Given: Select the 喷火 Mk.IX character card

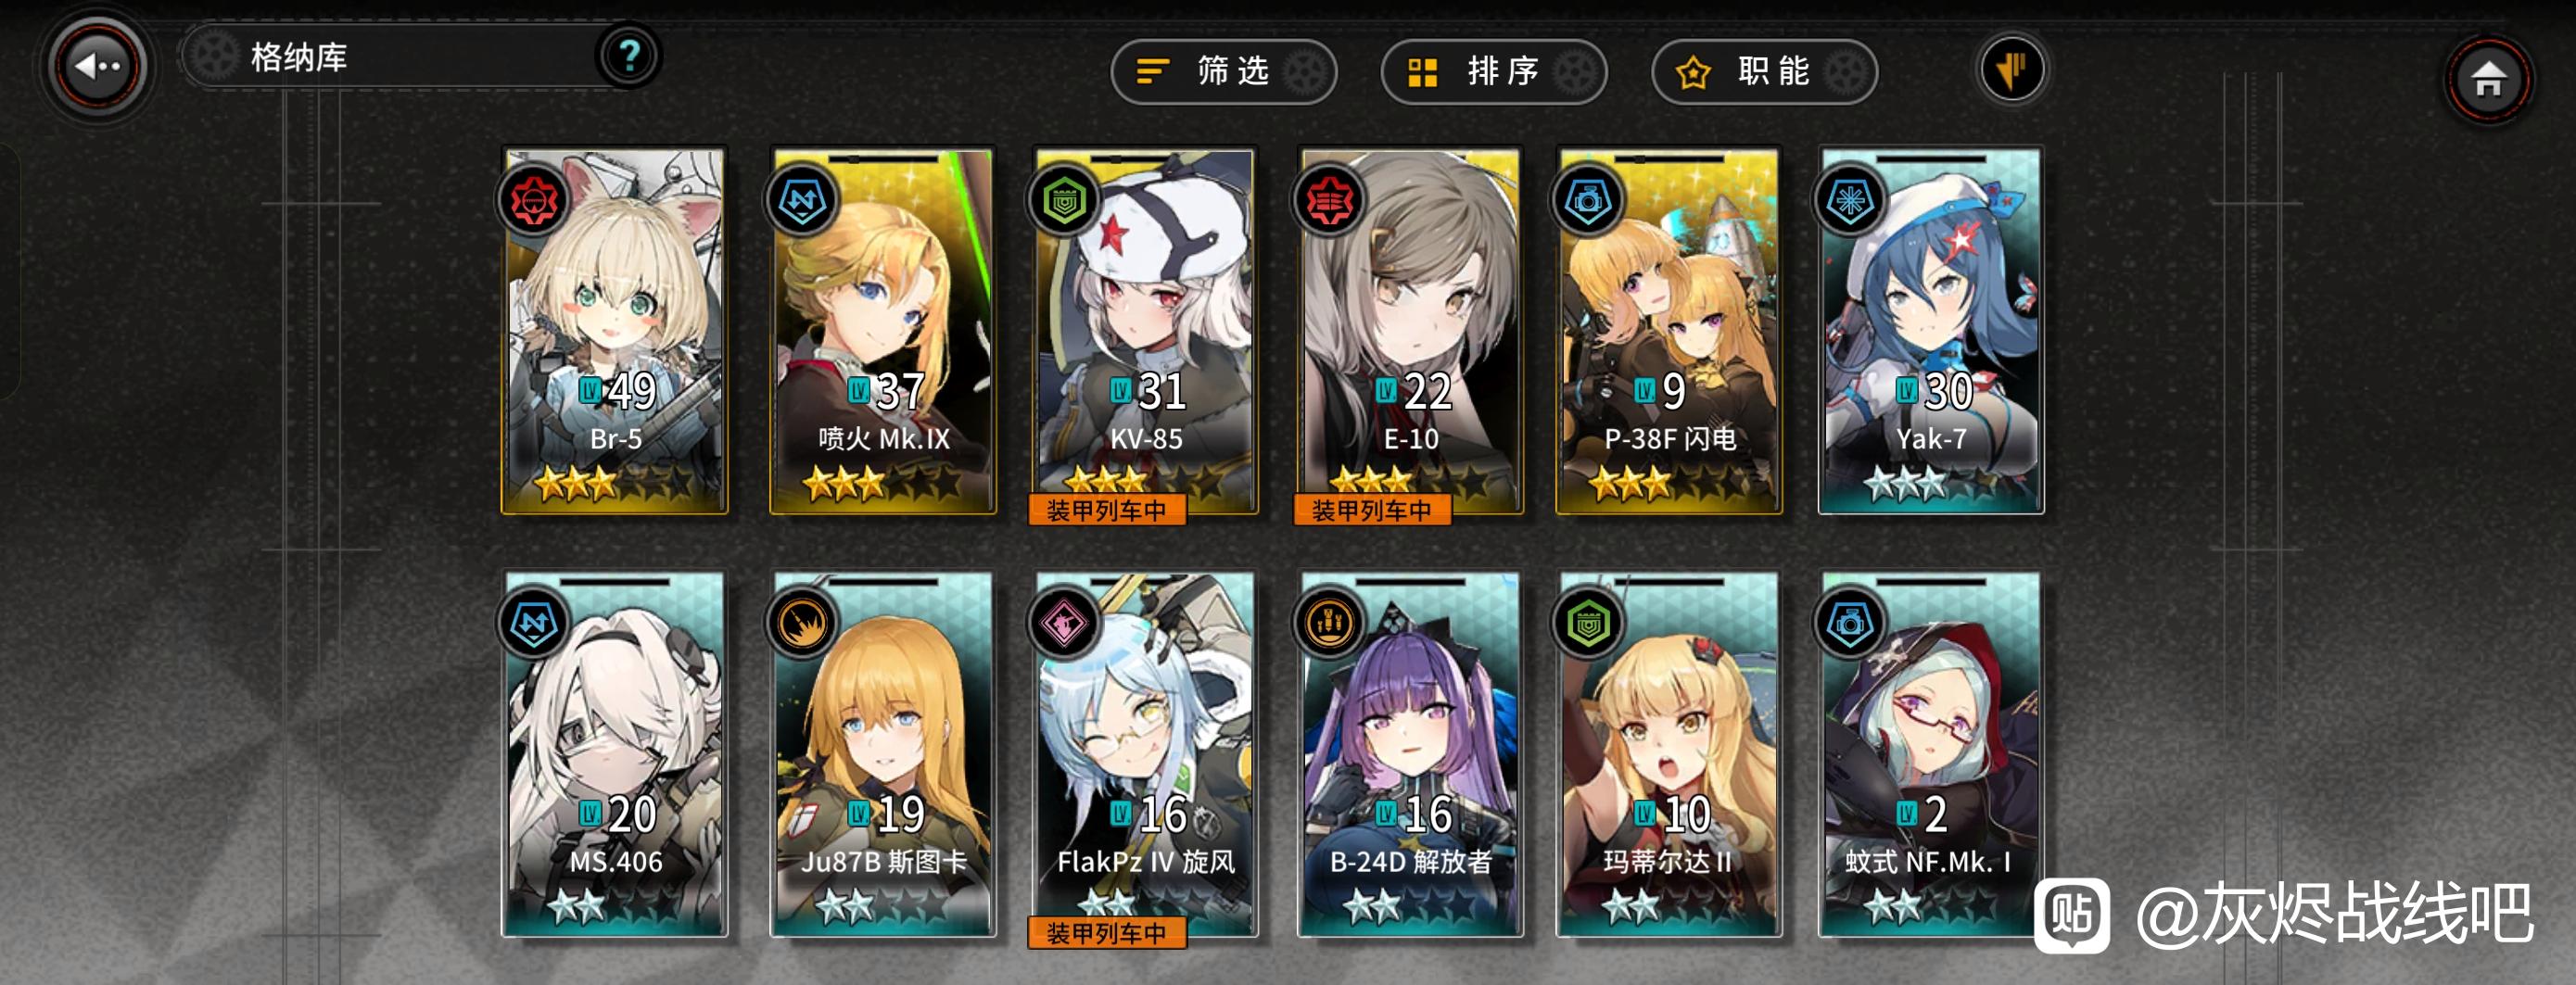Looking at the screenshot, I should tap(883, 331).
